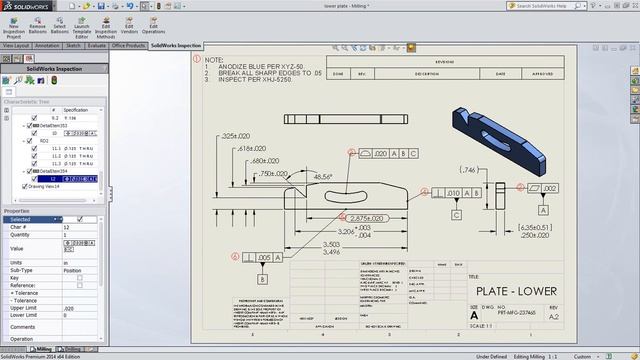Screen dimensions: 640x360
Task: Click the Print icon
Action: point(116,6)
